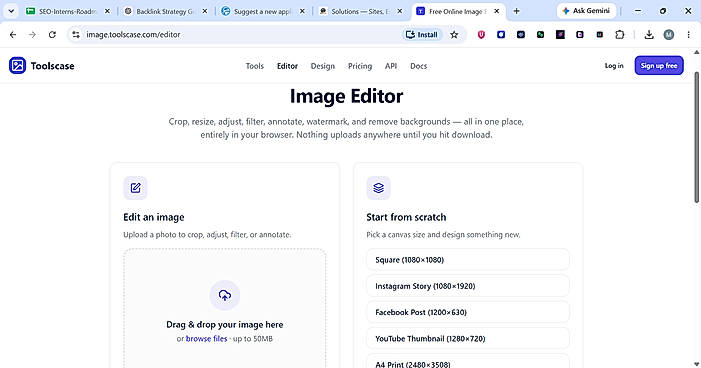
Task: Open the Extensions puzzle piece menu
Action: click(620, 34)
